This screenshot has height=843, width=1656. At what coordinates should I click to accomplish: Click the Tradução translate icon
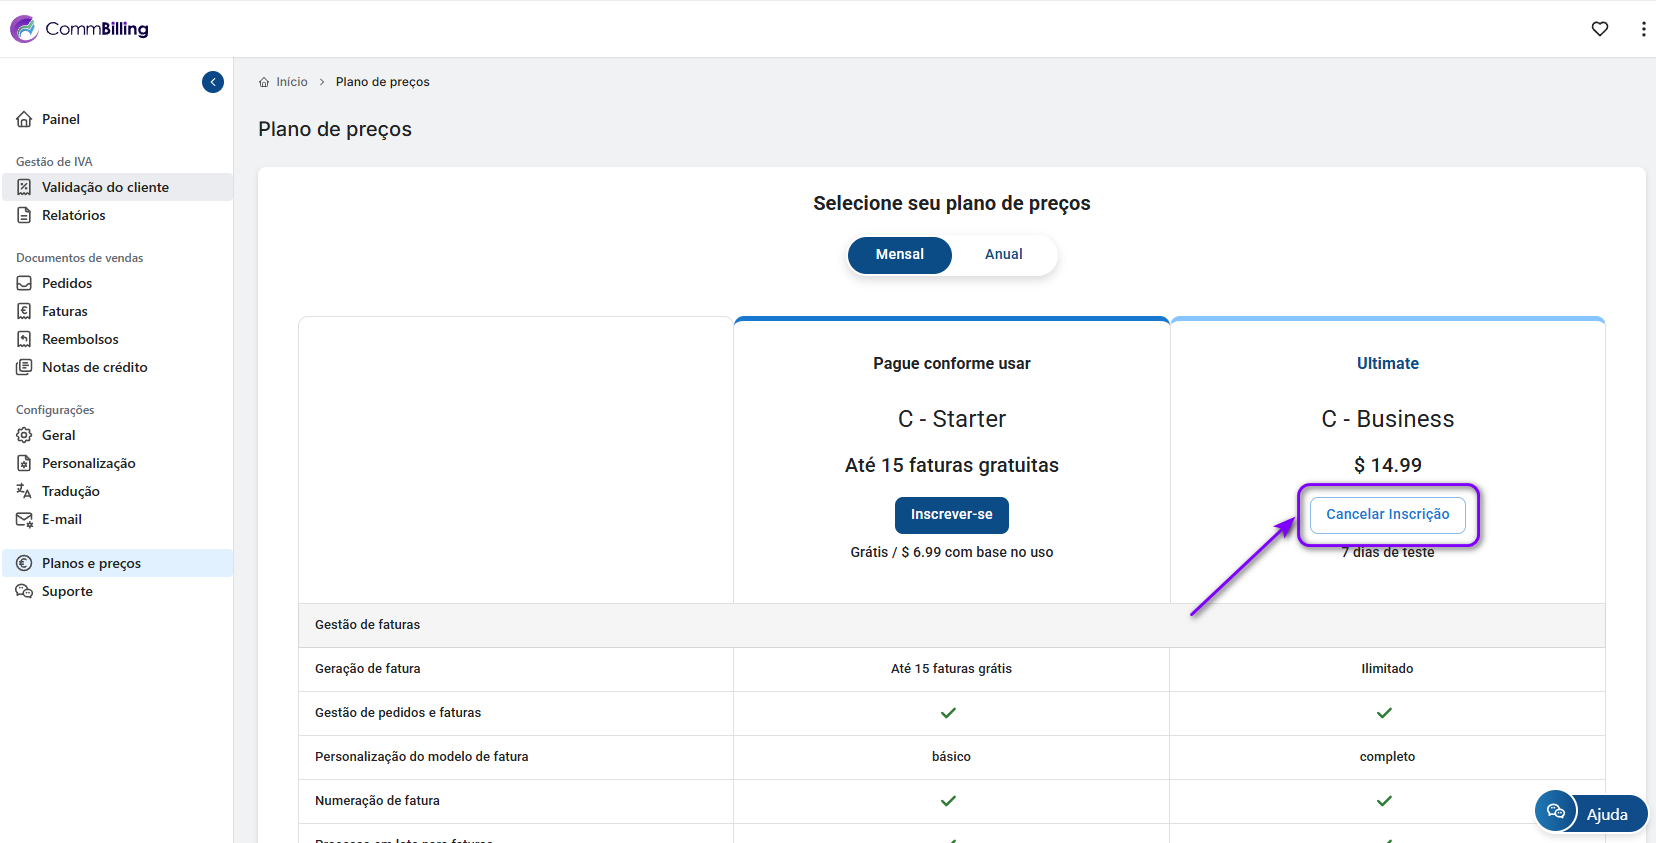(x=24, y=491)
